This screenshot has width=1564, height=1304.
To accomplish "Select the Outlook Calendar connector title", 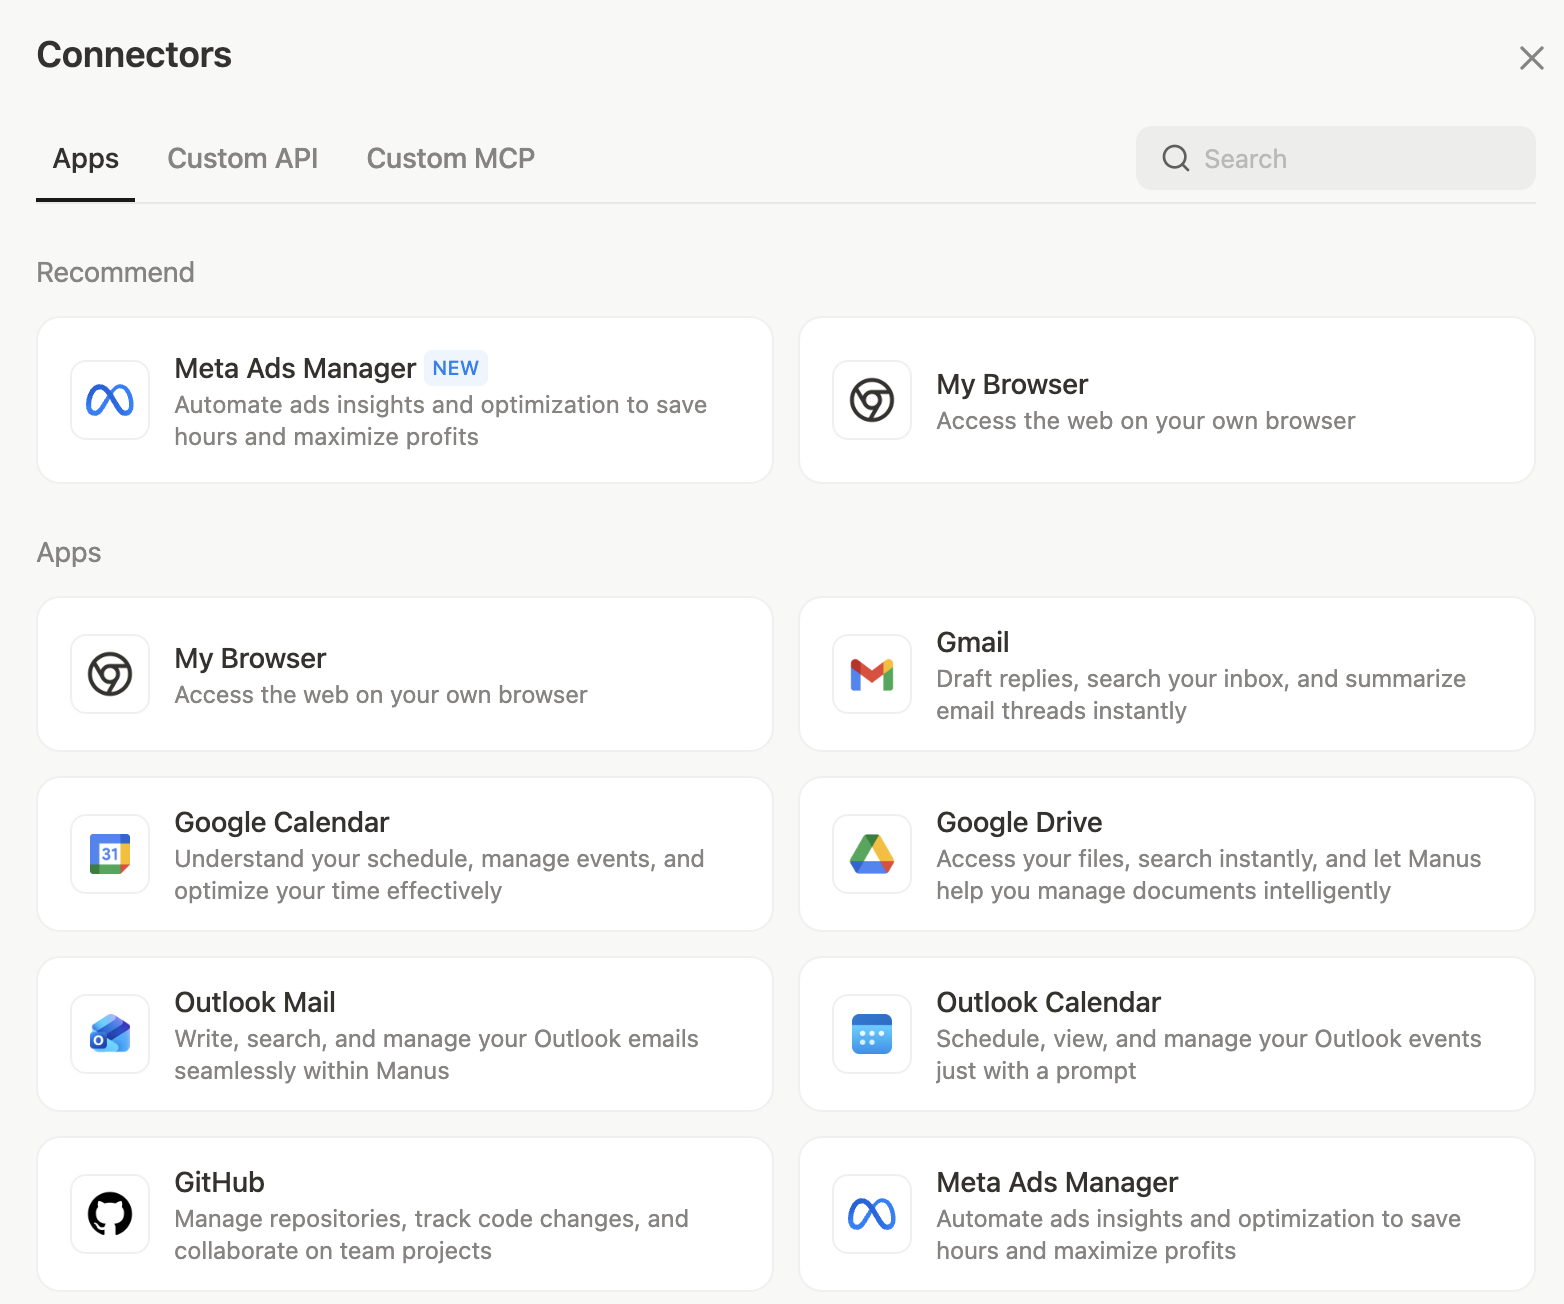I will (1048, 1003).
